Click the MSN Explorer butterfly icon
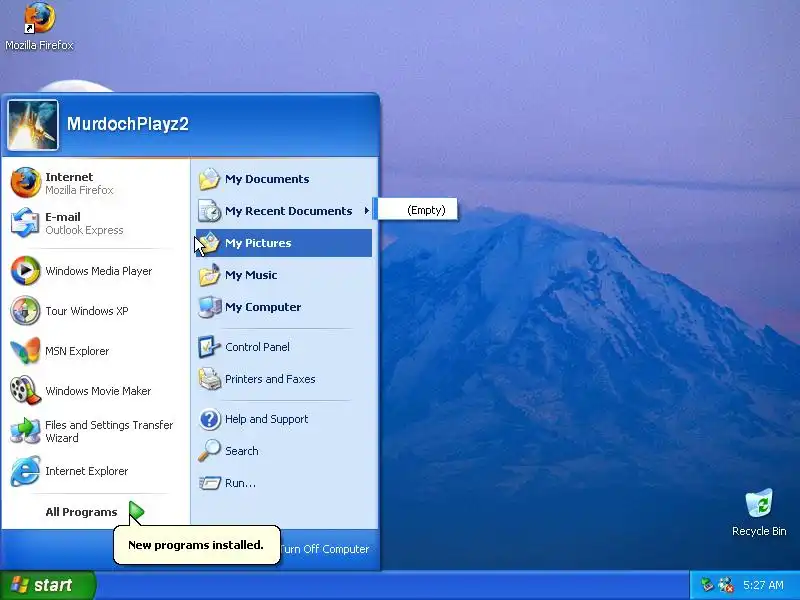Image resolution: width=800 pixels, height=600 pixels. (x=25, y=351)
